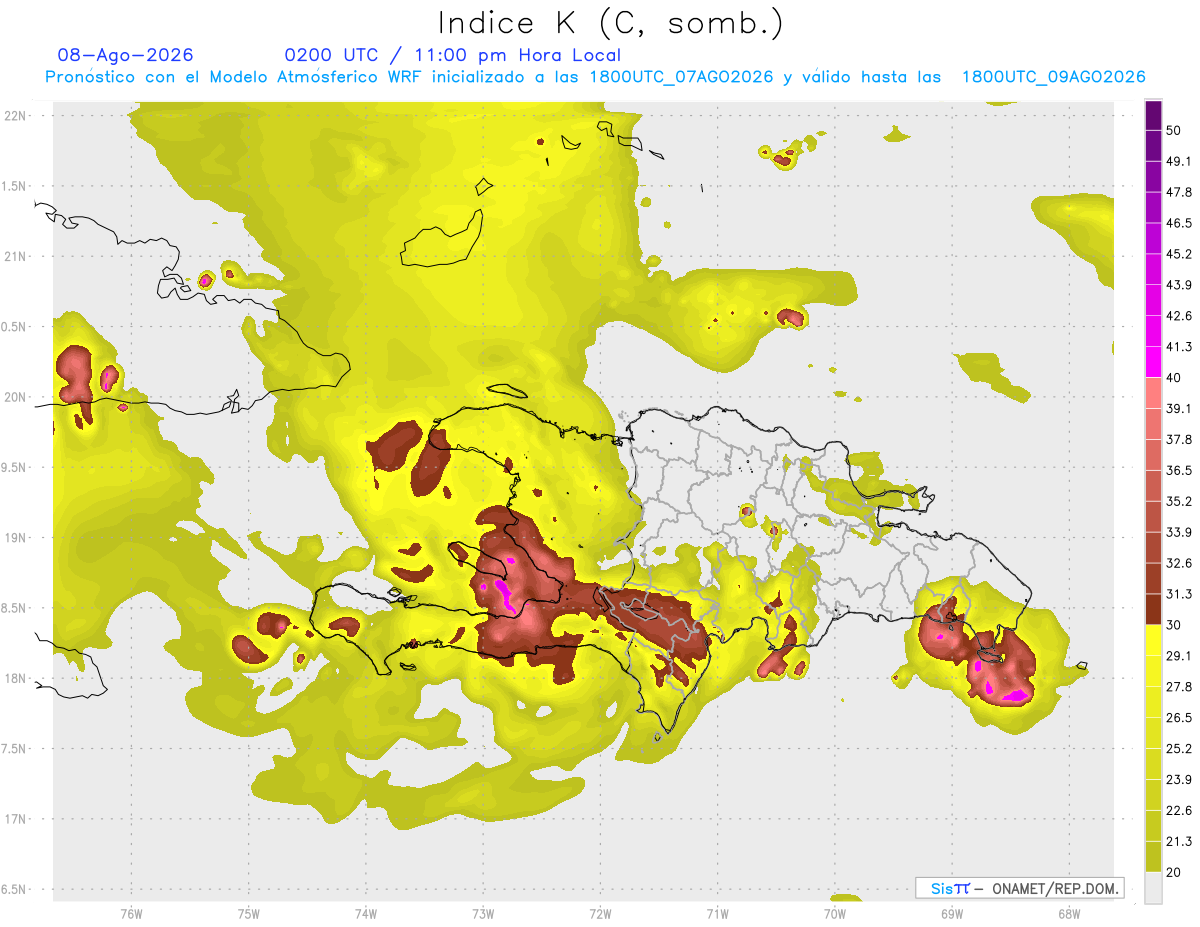Click the "17N" latitude label

[15, 819]
